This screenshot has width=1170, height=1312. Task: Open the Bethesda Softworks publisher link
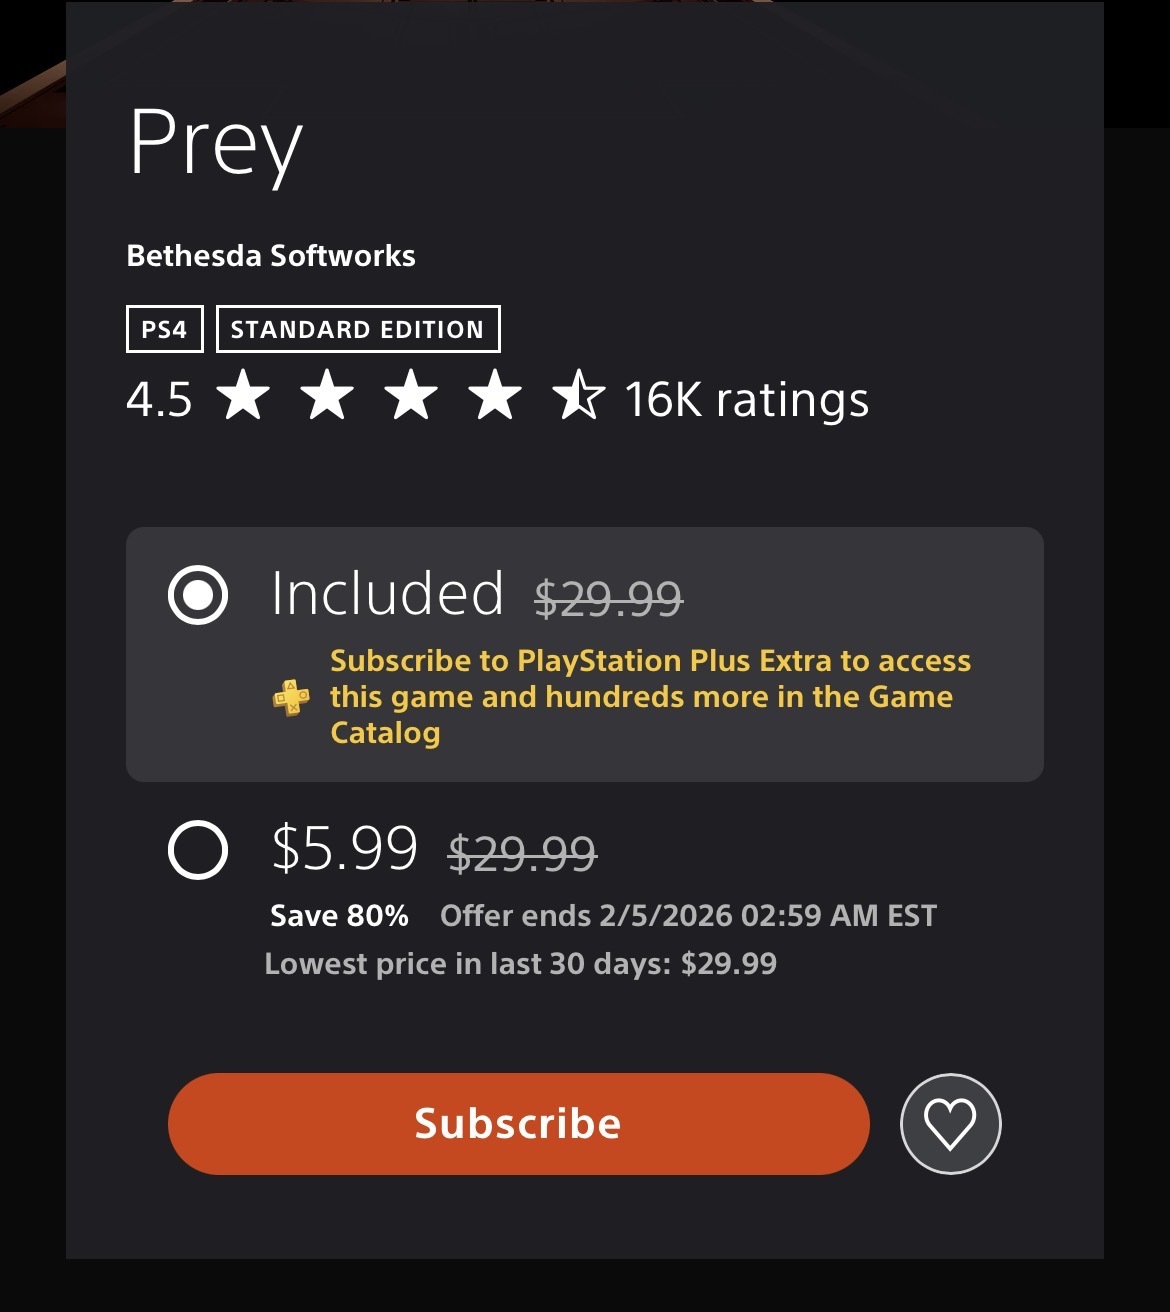(x=270, y=256)
